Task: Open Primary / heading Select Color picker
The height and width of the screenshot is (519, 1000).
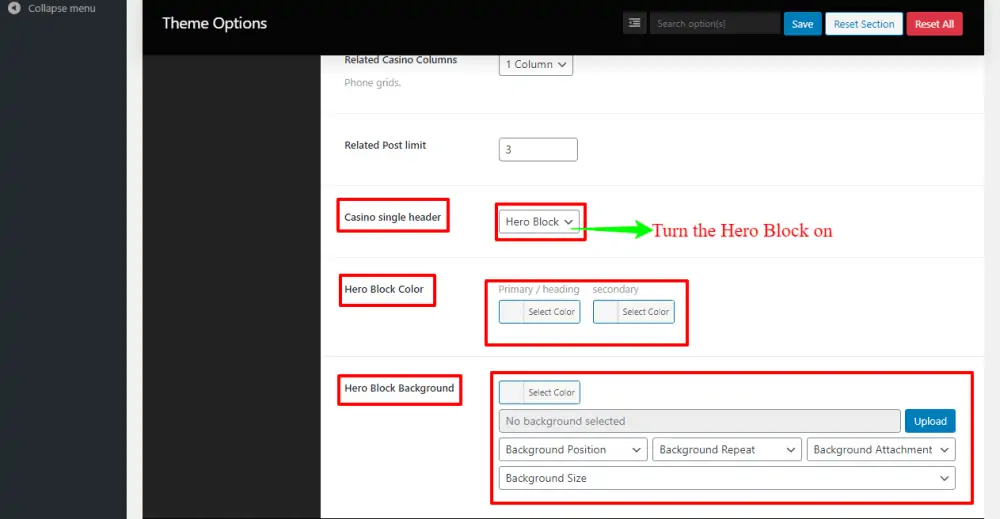Action: (x=539, y=312)
